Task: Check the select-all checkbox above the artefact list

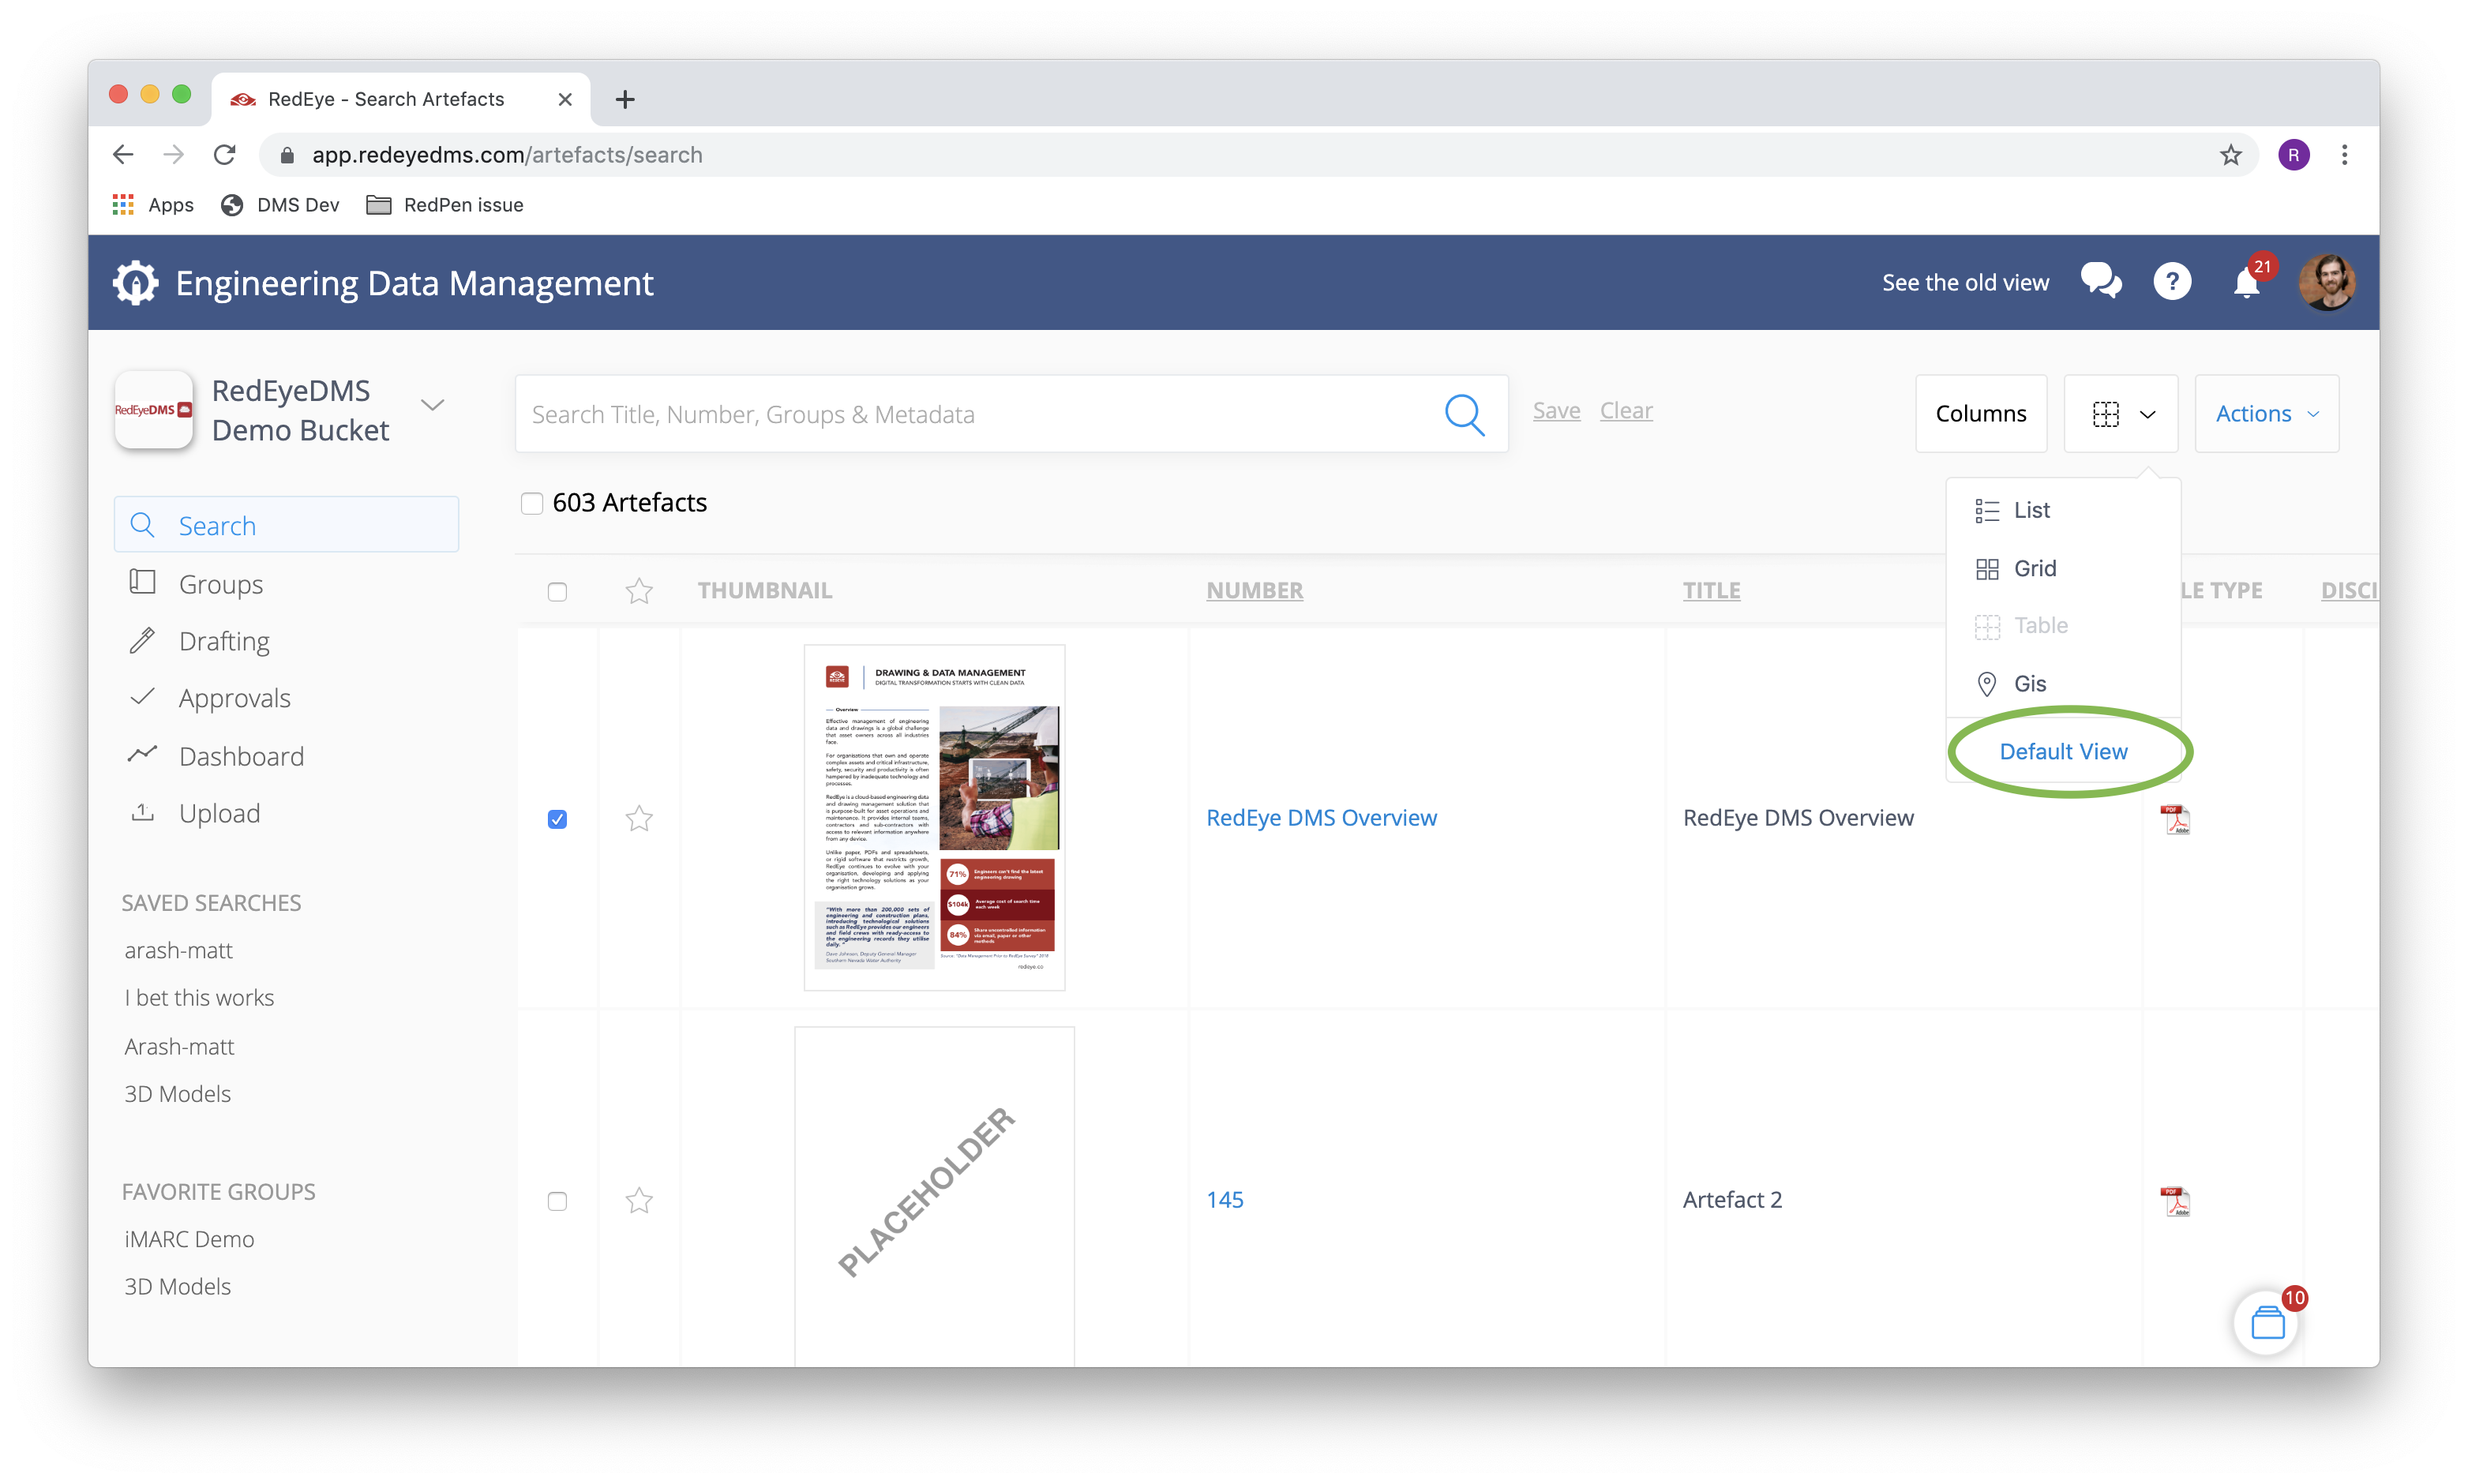Action: 557,592
